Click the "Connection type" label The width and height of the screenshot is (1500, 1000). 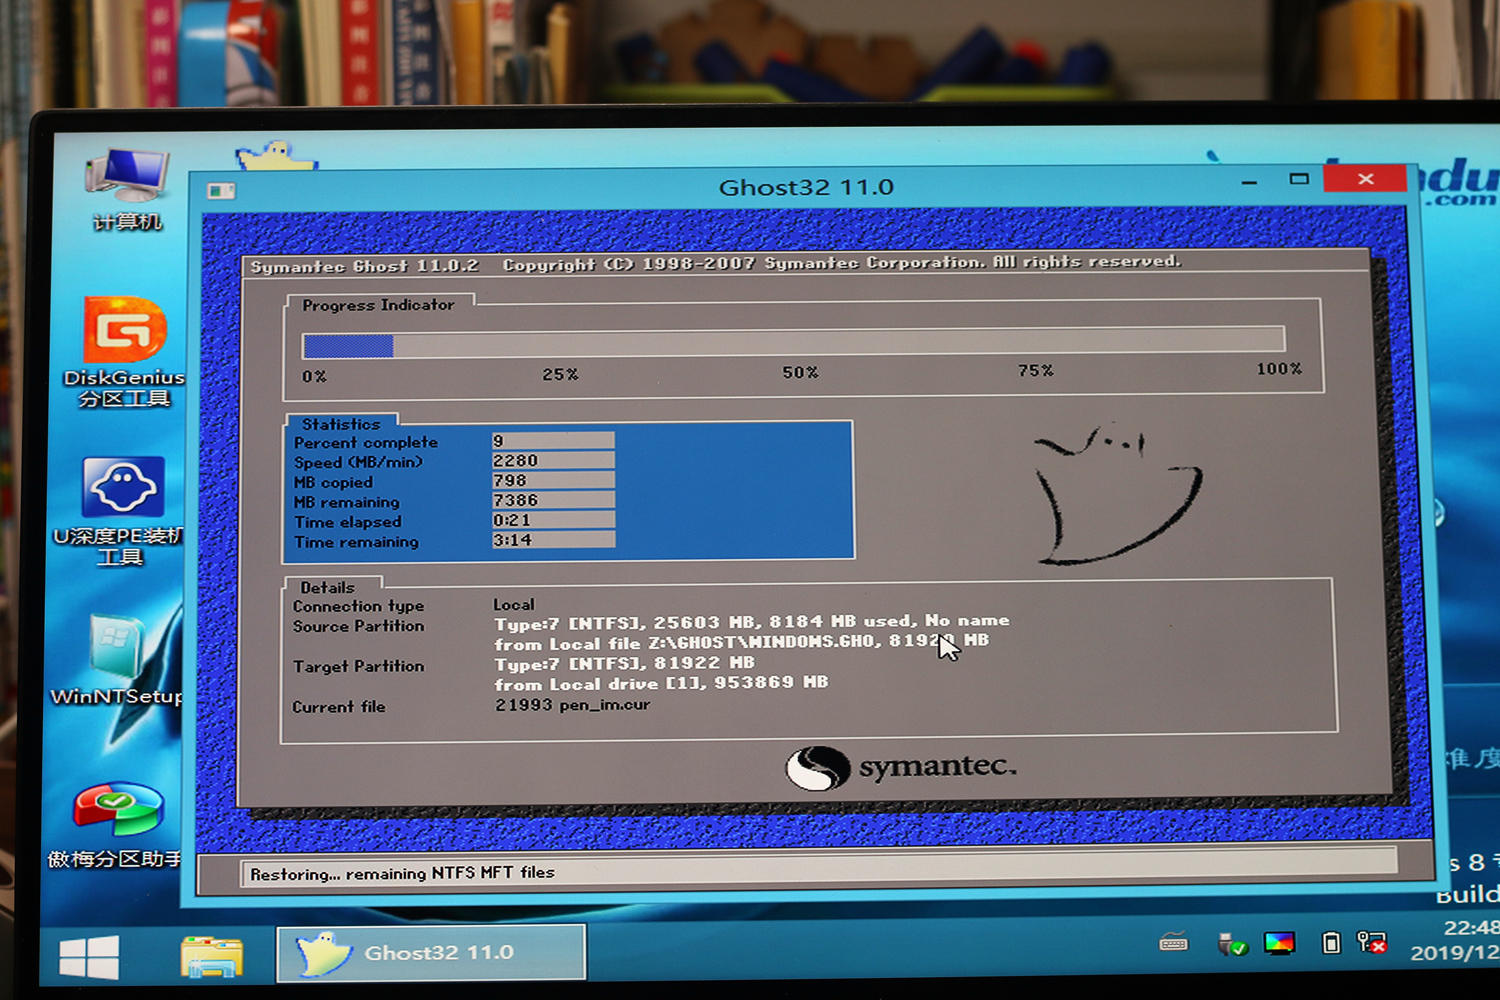[x=358, y=606]
